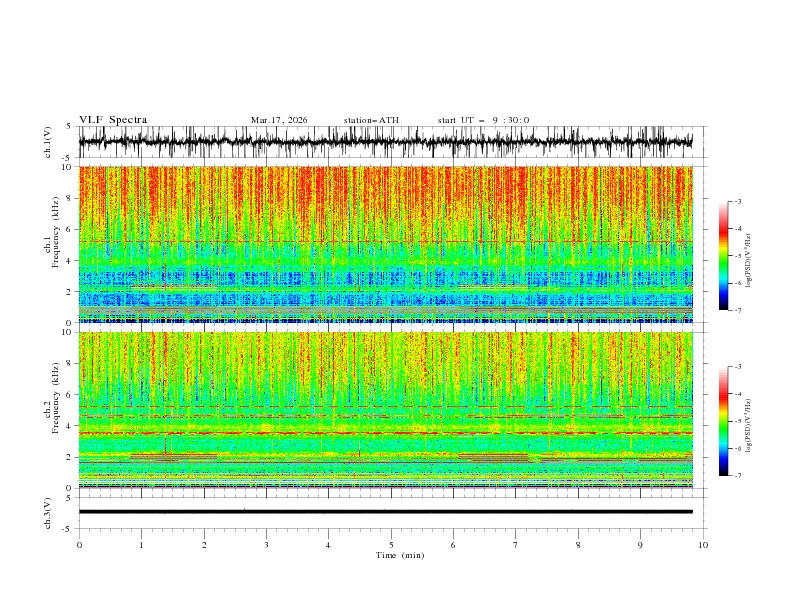Click the 2 kHz tick of ch.1 spectrogram

[x=71, y=291]
